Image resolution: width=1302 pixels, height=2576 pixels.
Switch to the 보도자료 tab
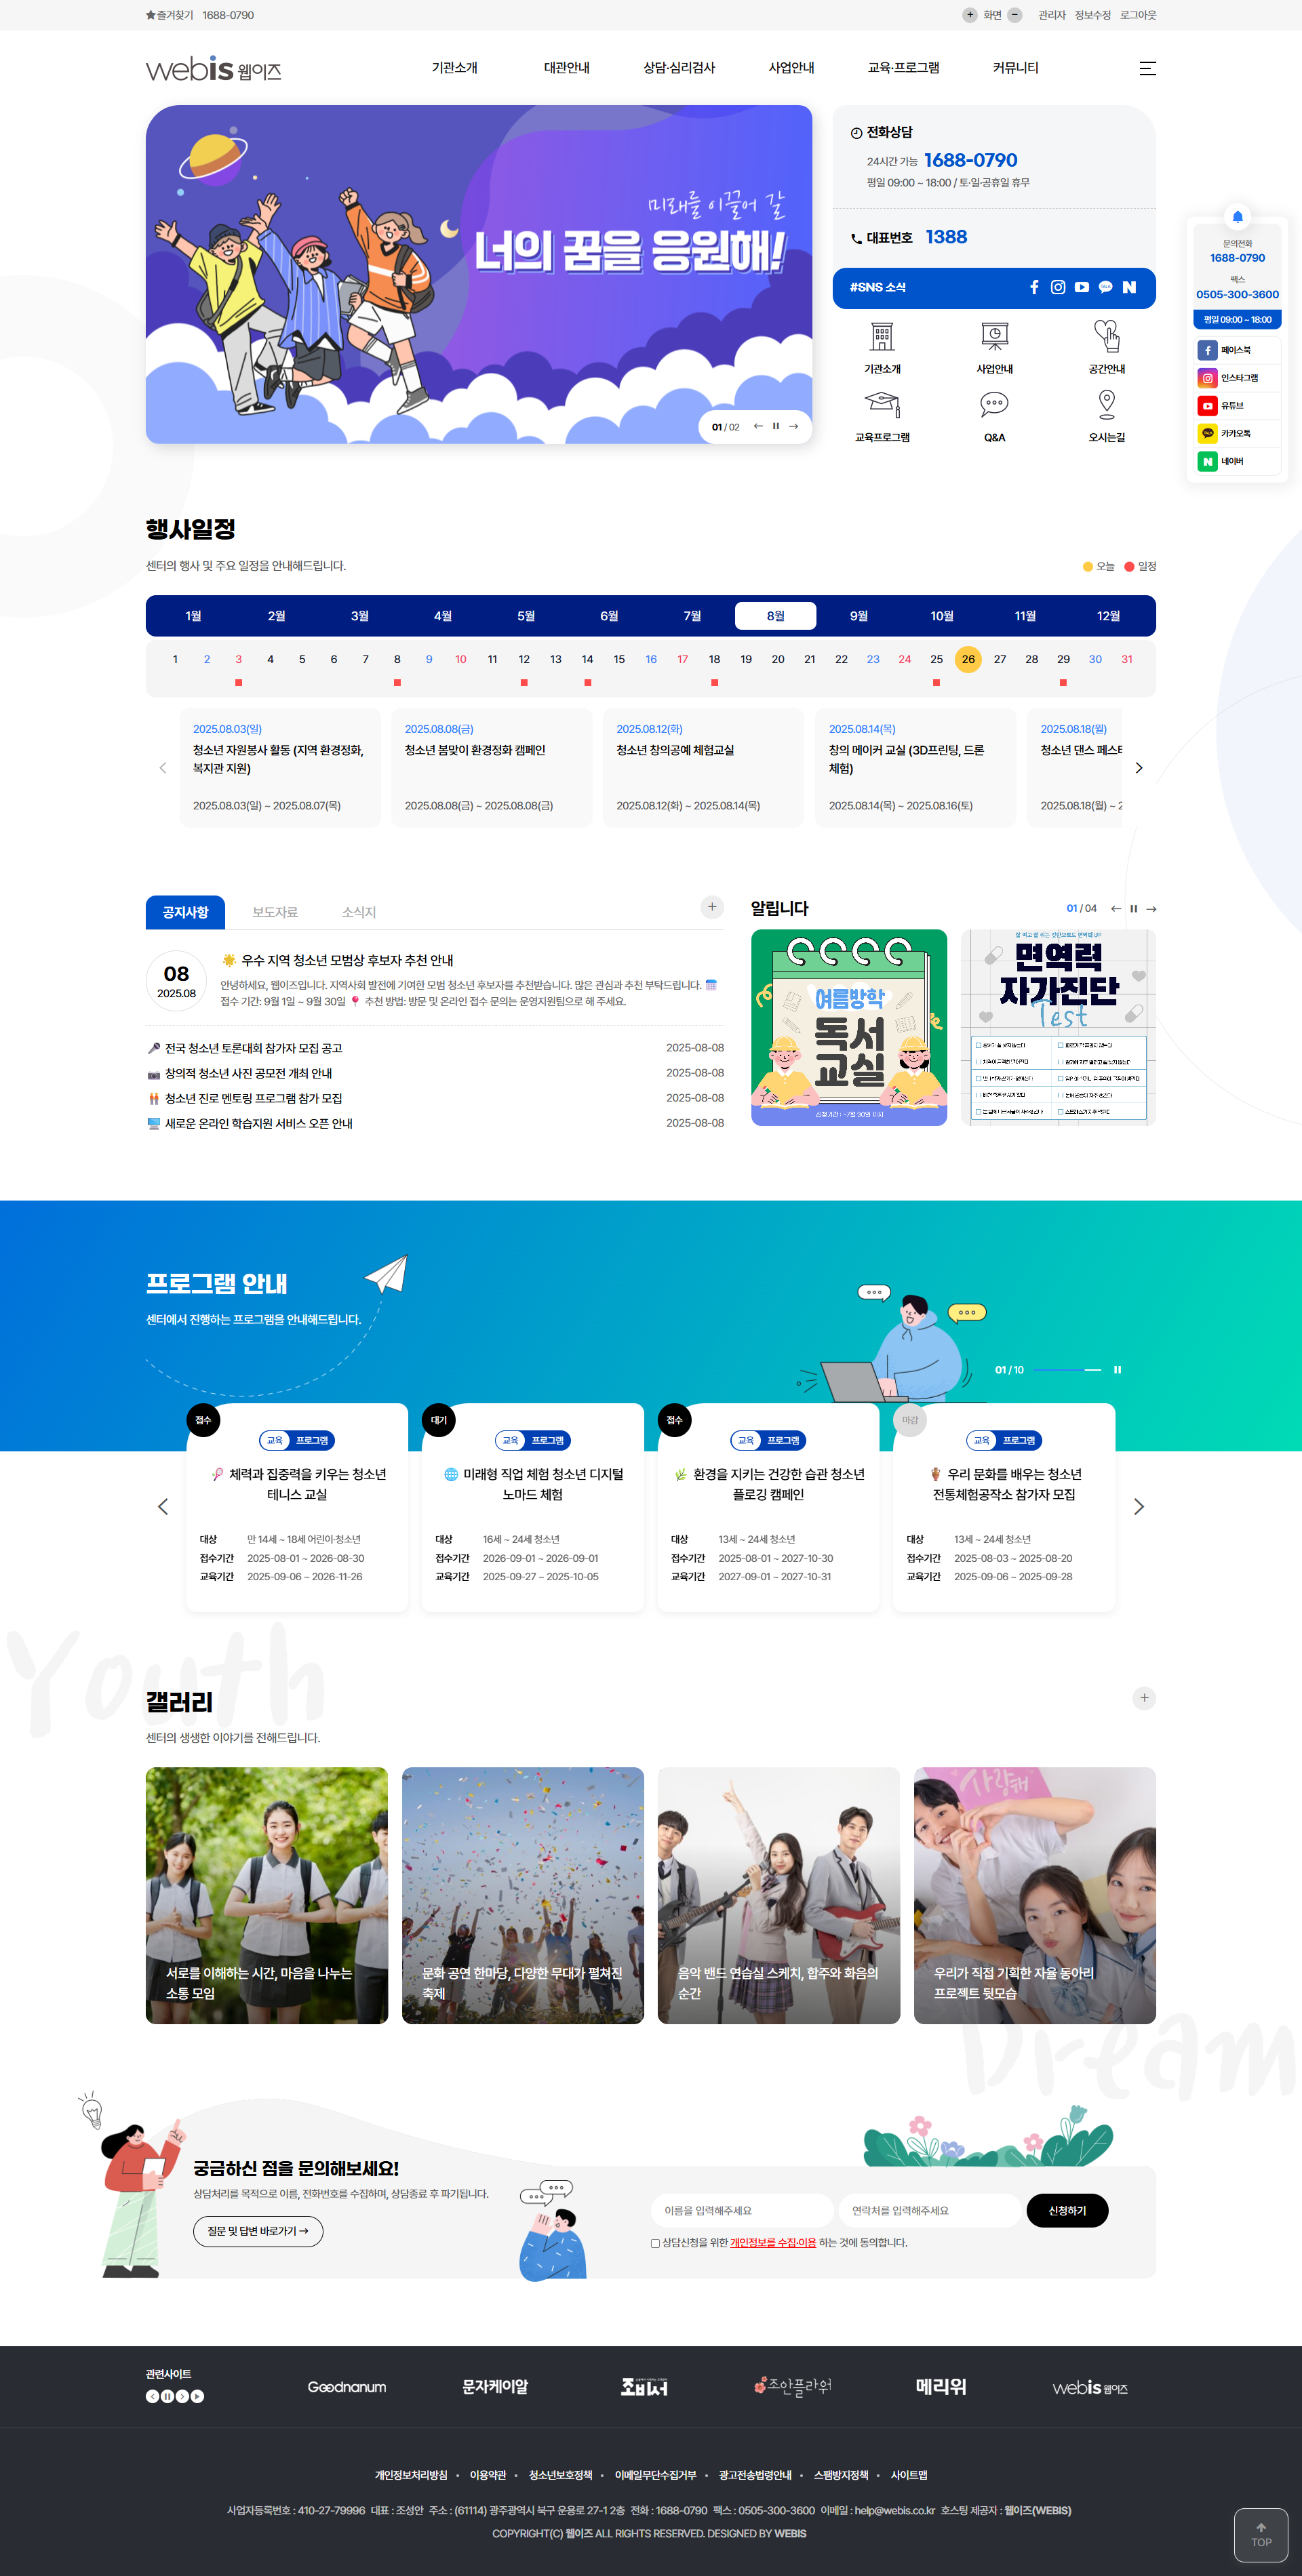click(275, 912)
